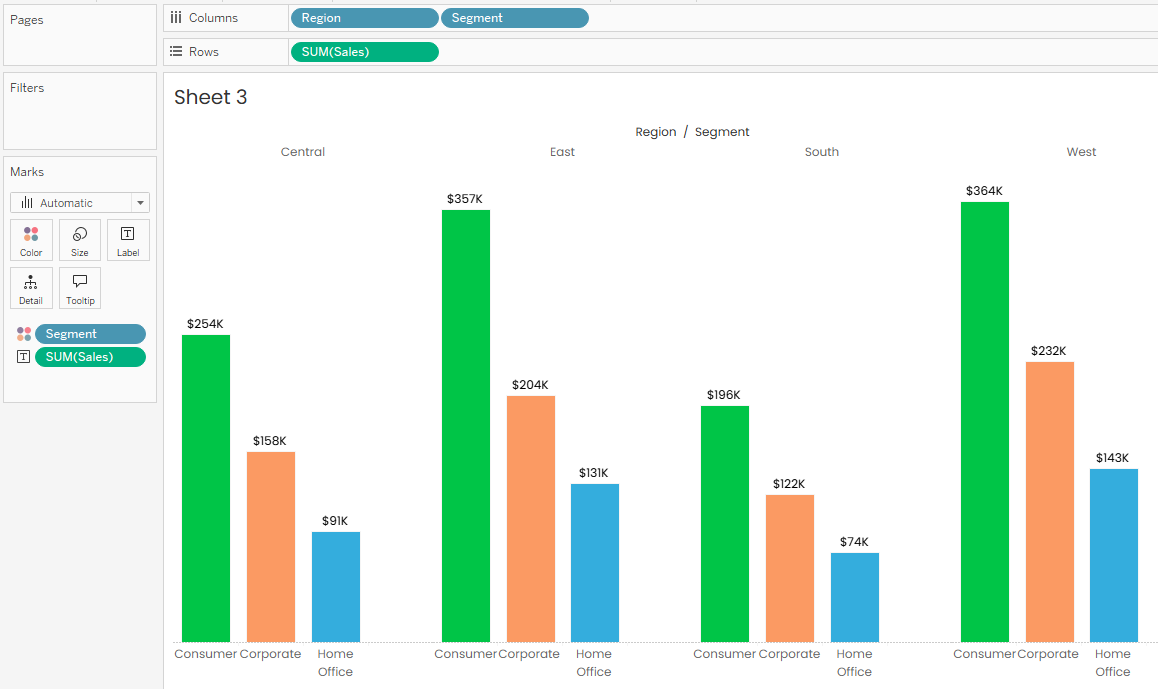Click the blue Home Office bar in South
1158x689 pixels.
[854, 597]
